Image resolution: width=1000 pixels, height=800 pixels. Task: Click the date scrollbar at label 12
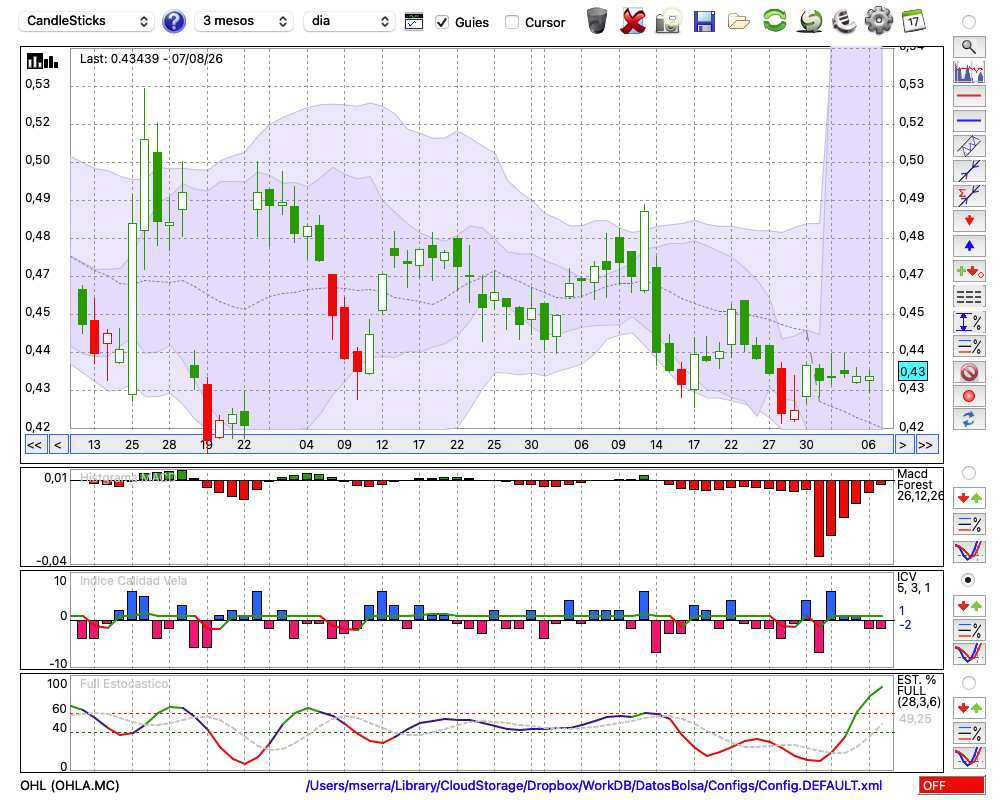(x=382, y=445)
